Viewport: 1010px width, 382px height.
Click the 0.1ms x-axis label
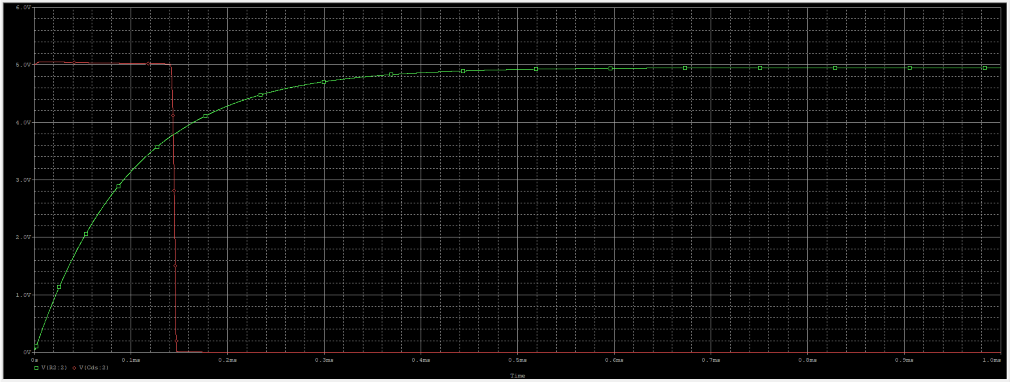point(131,360)
